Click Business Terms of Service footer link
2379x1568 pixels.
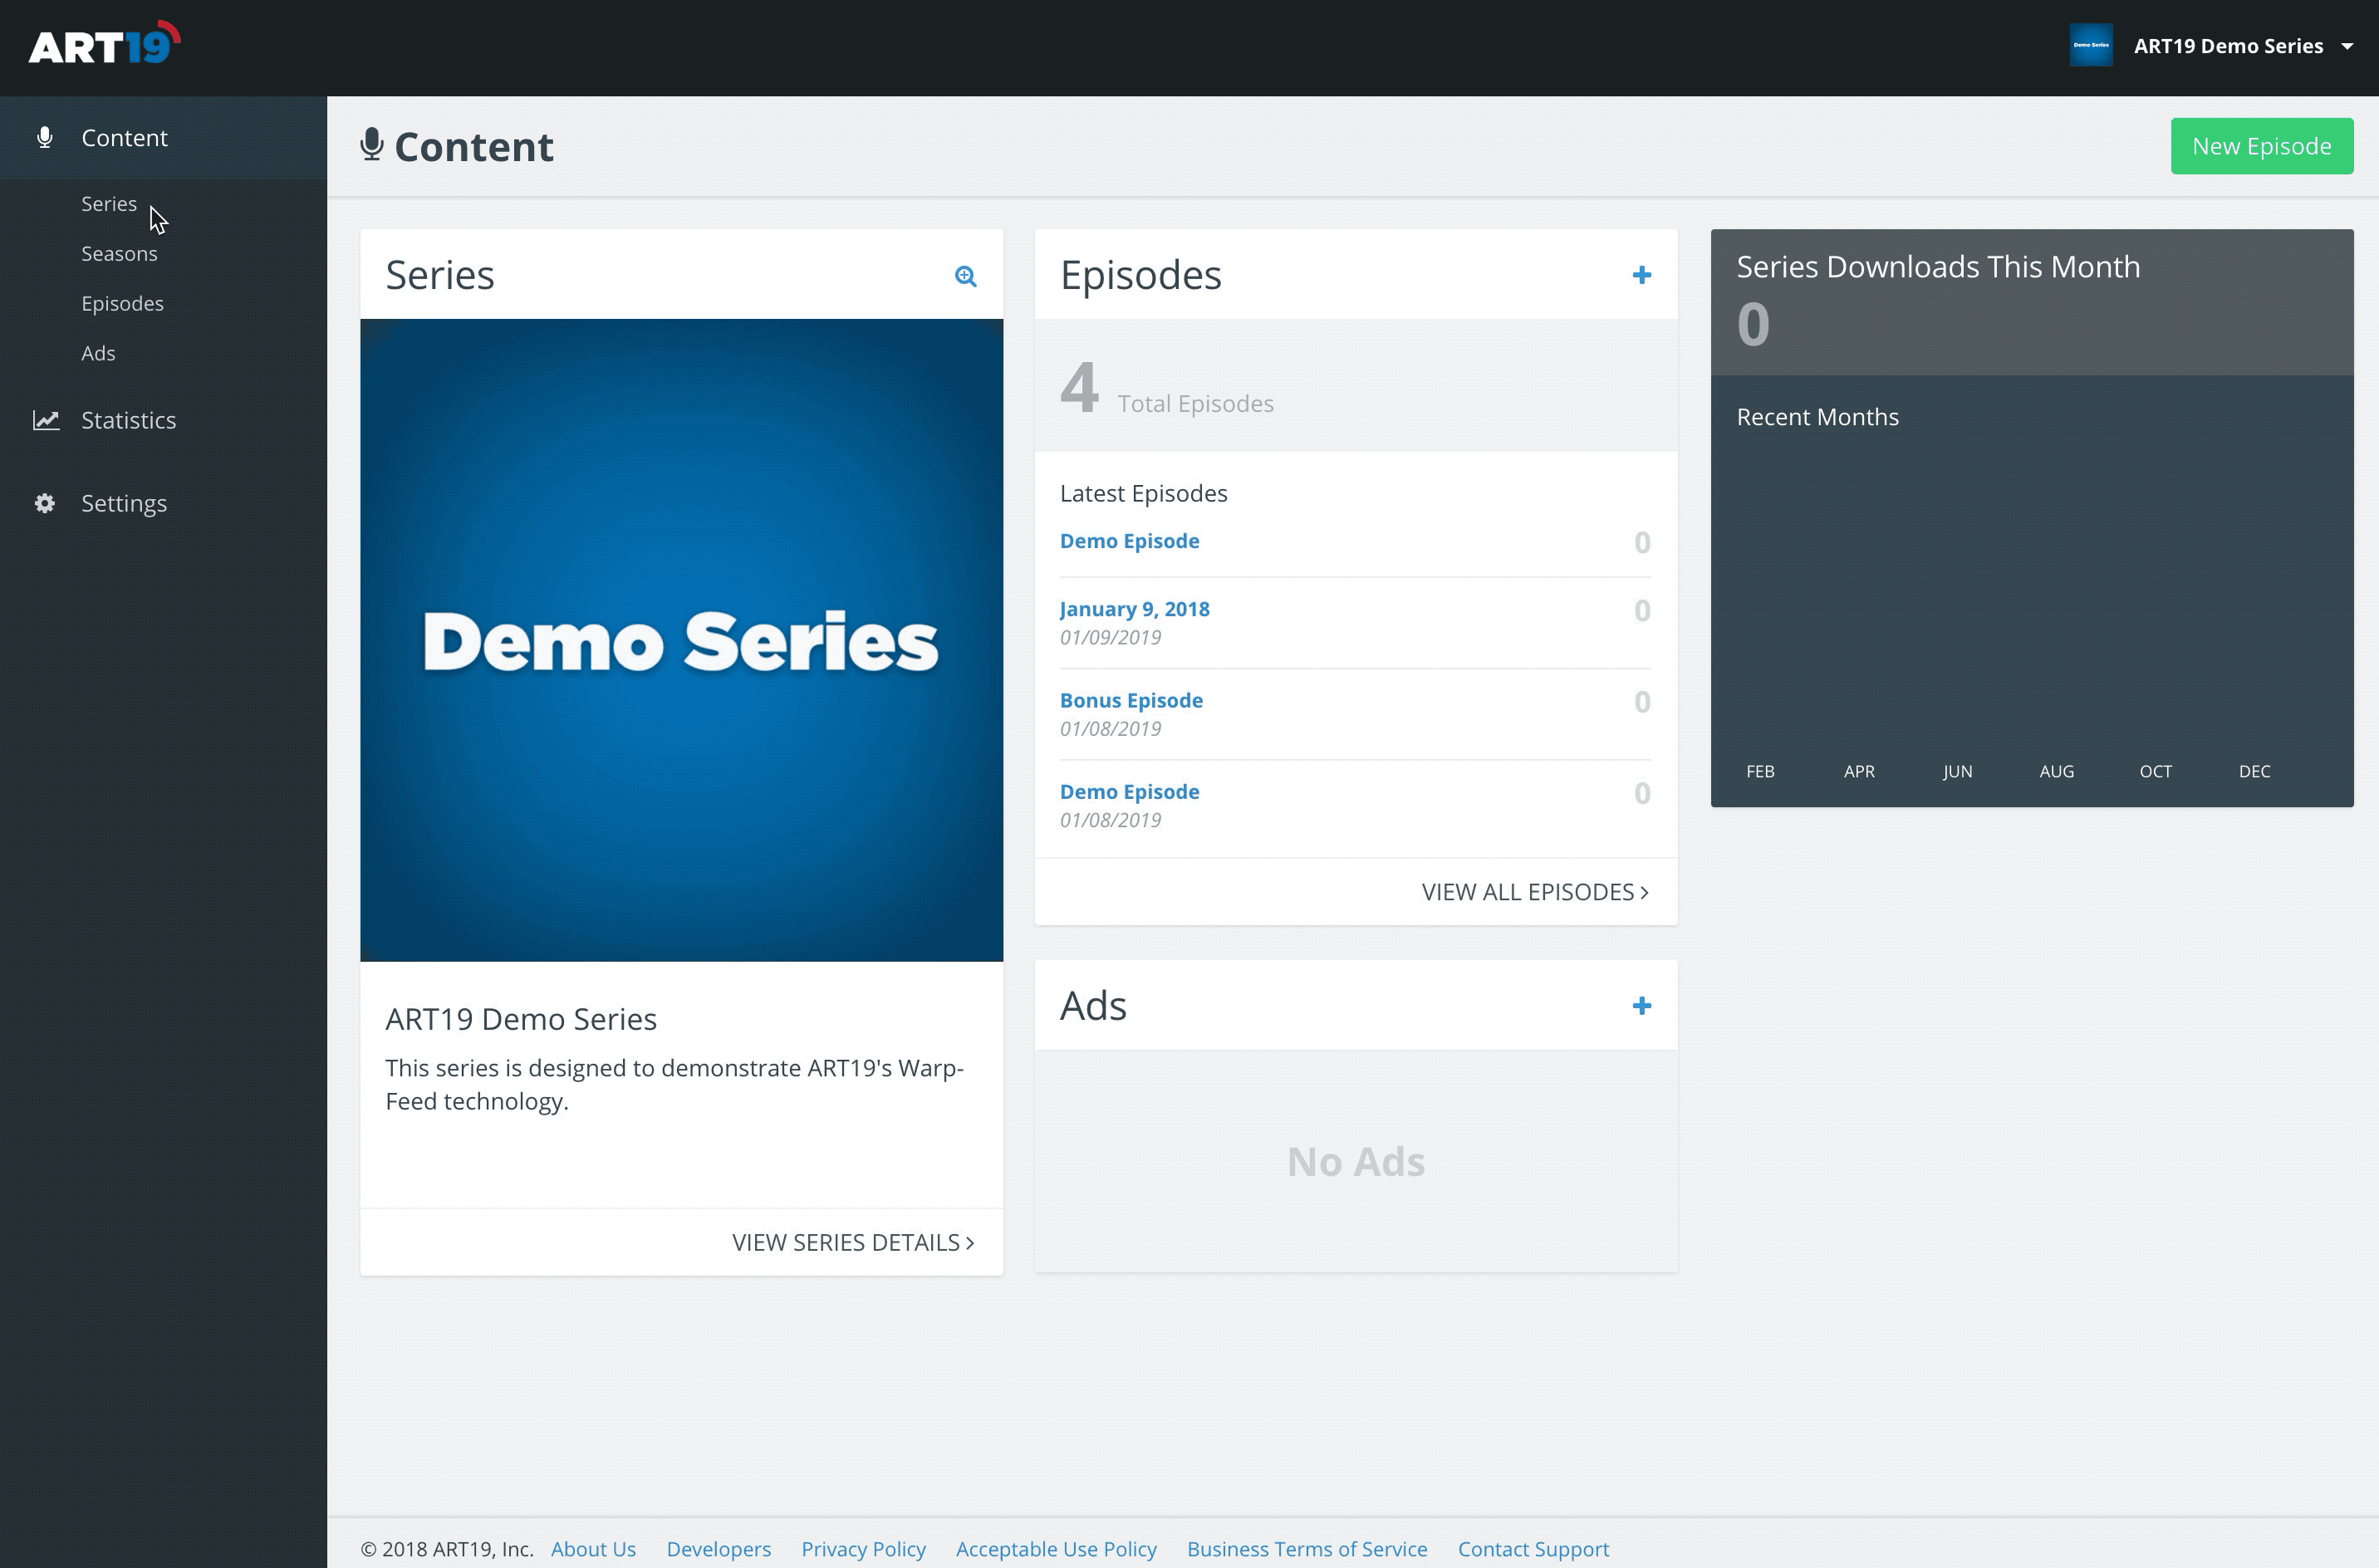(x=1307, y=1549)
